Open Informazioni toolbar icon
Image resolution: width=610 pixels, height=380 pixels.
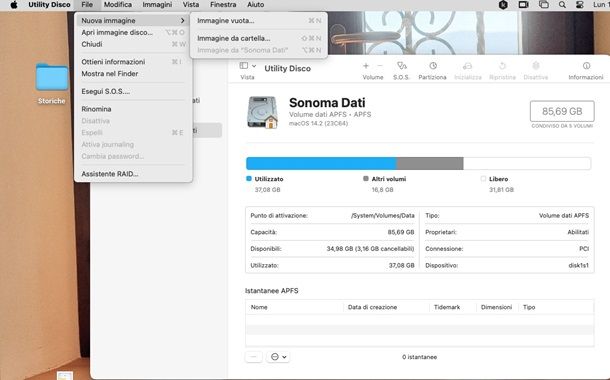pyautogui.click(x=586, y=66)
